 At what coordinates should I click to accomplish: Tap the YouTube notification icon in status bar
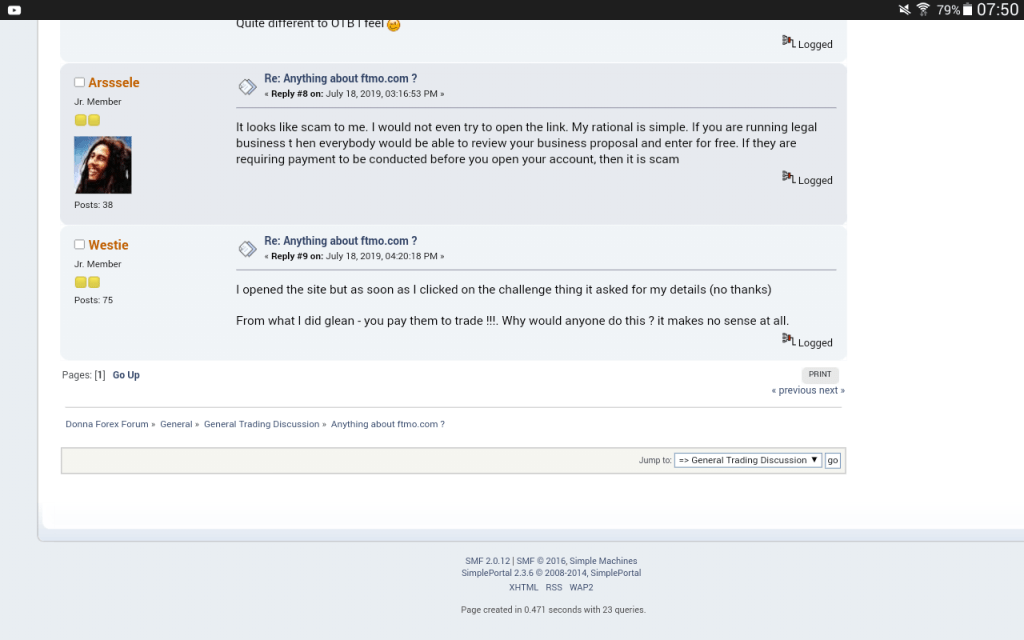(x=14, y=10)
